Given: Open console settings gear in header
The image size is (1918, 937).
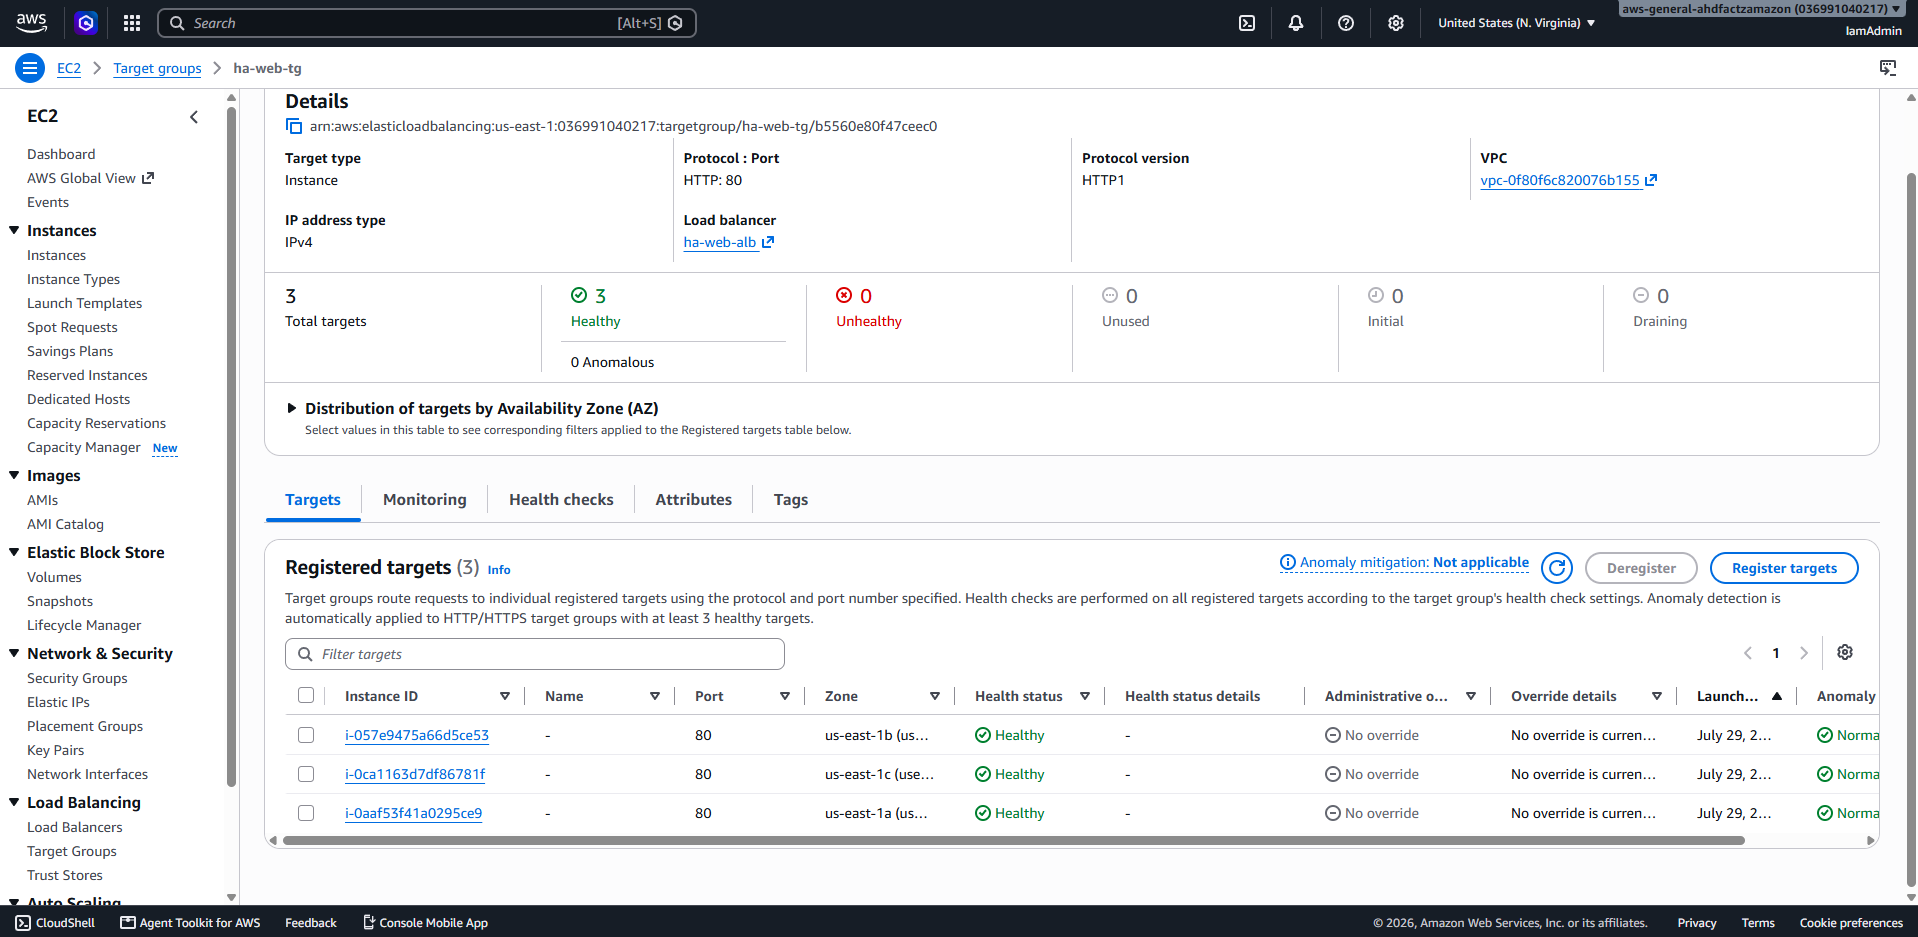Looking at the screenshot, I should click(1396, 23).
